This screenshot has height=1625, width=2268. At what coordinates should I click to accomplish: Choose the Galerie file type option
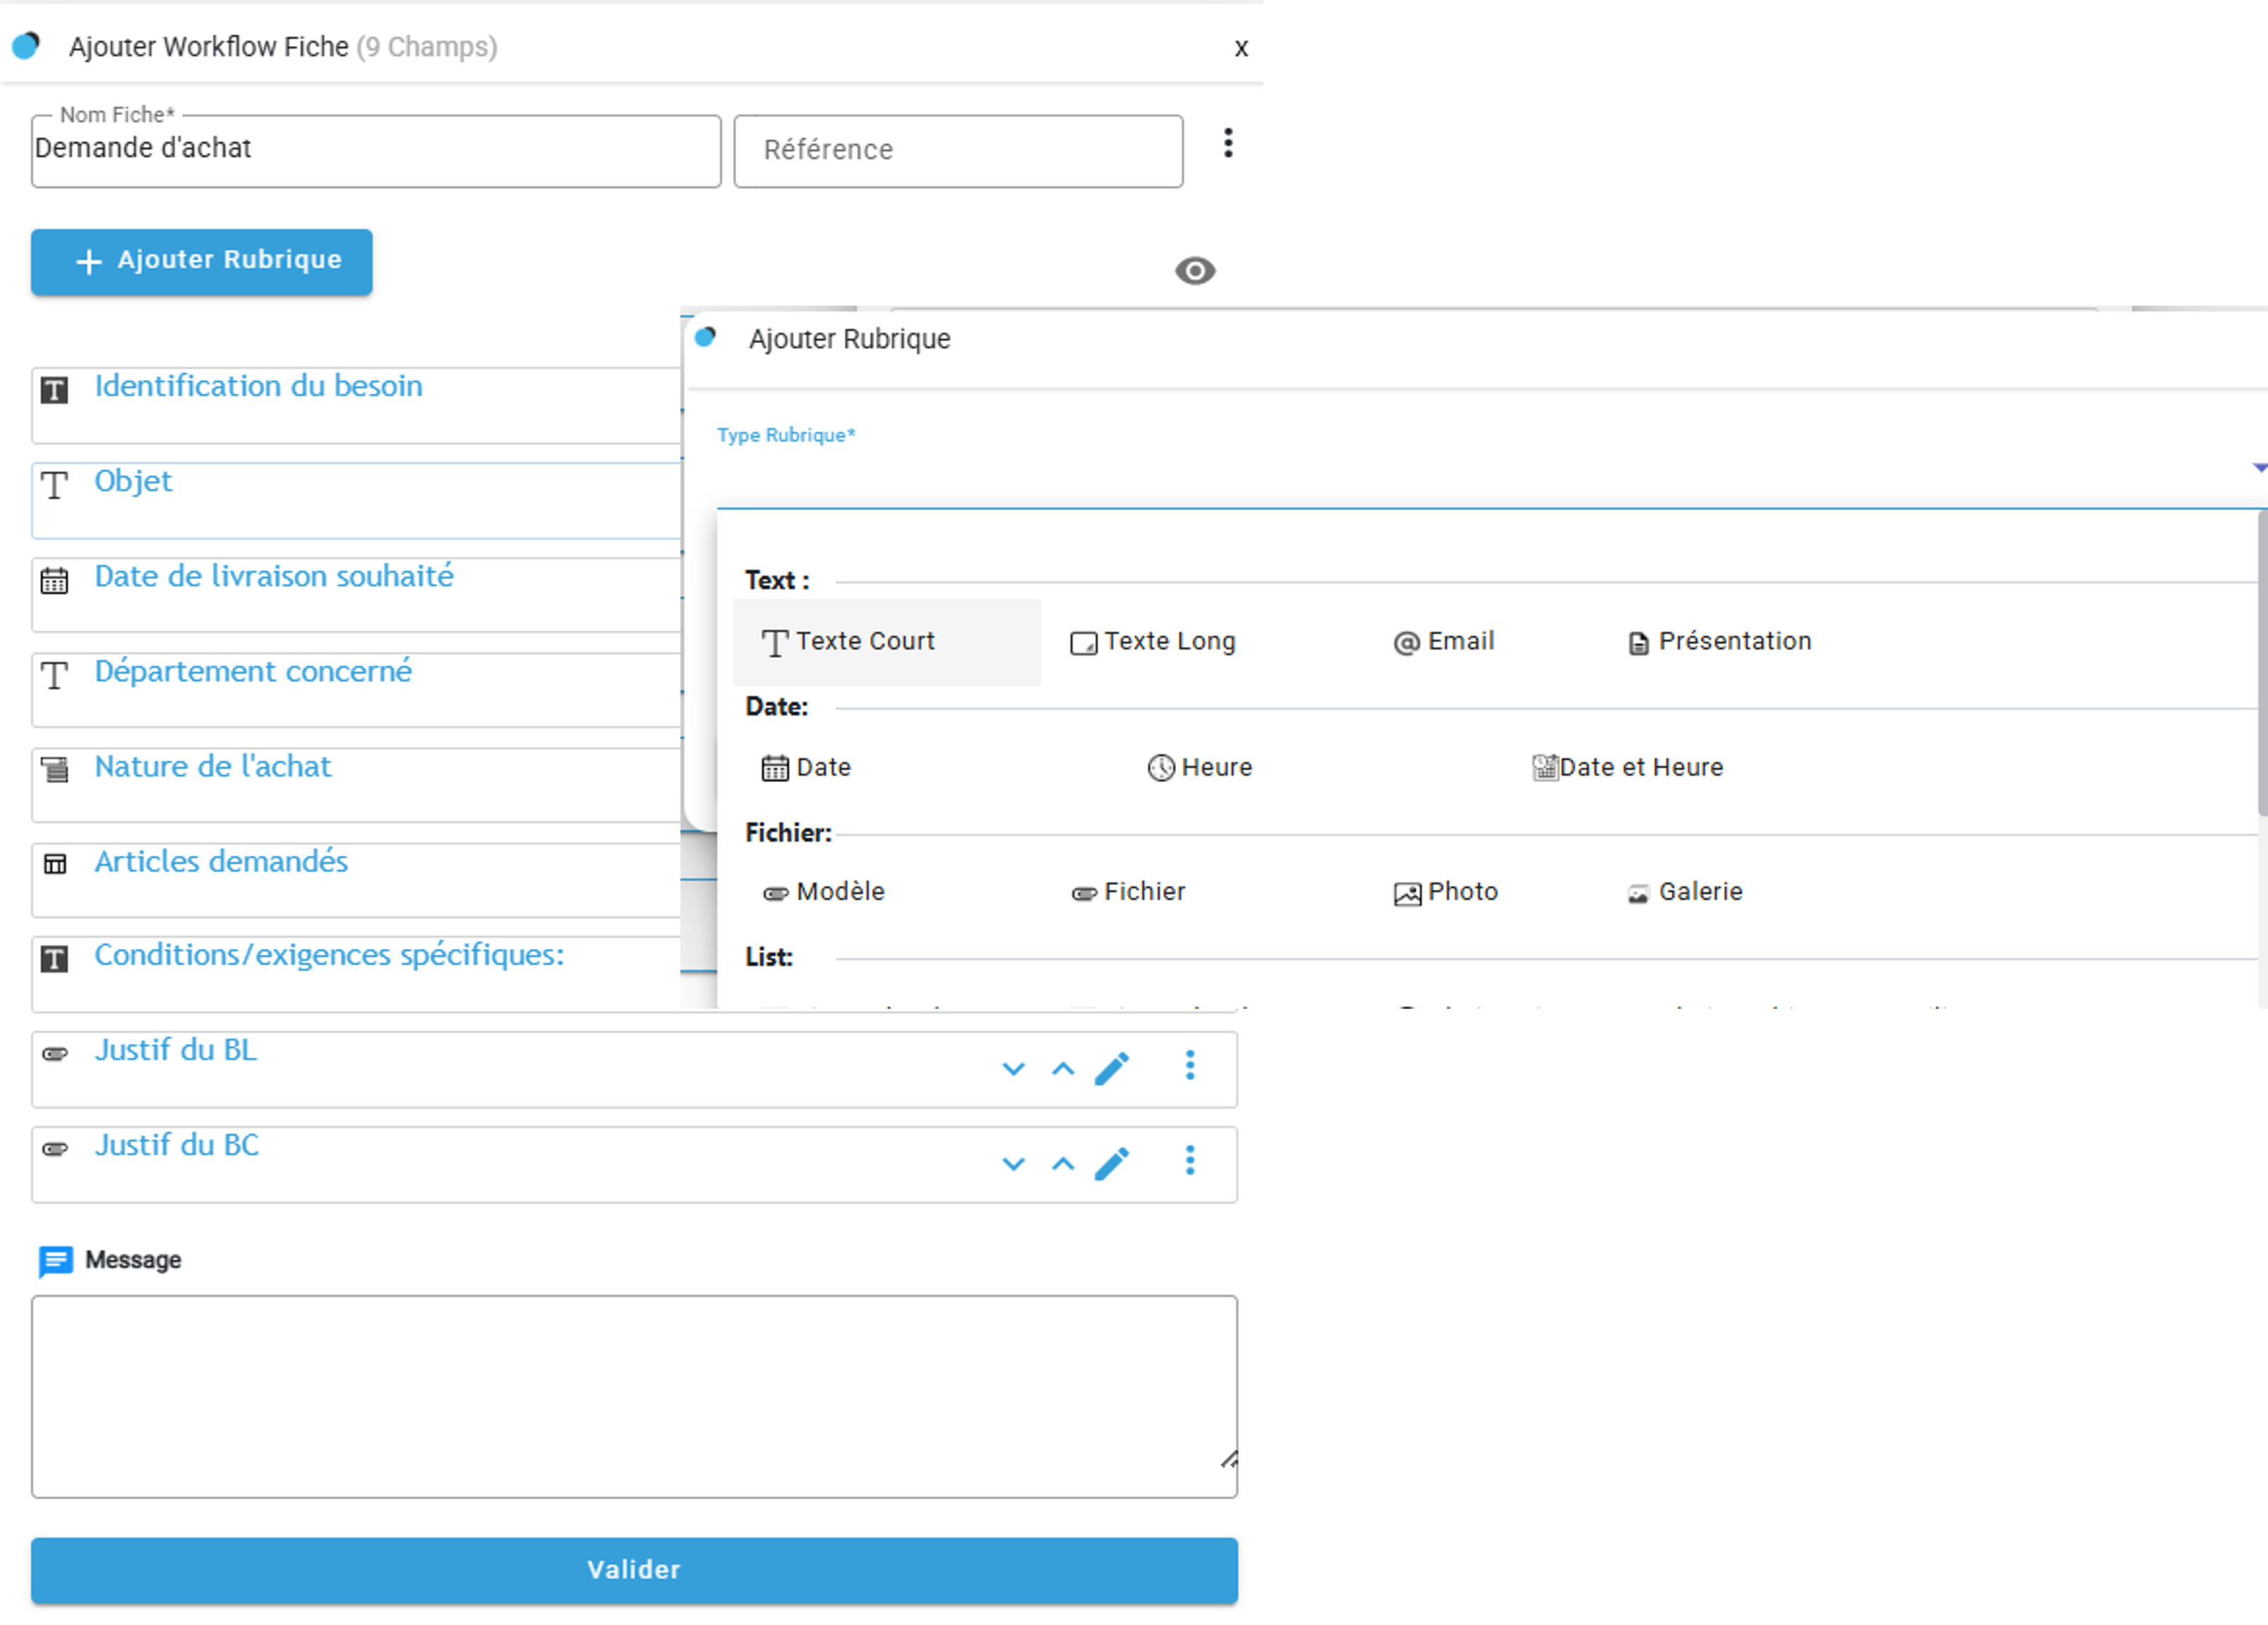1685,892
